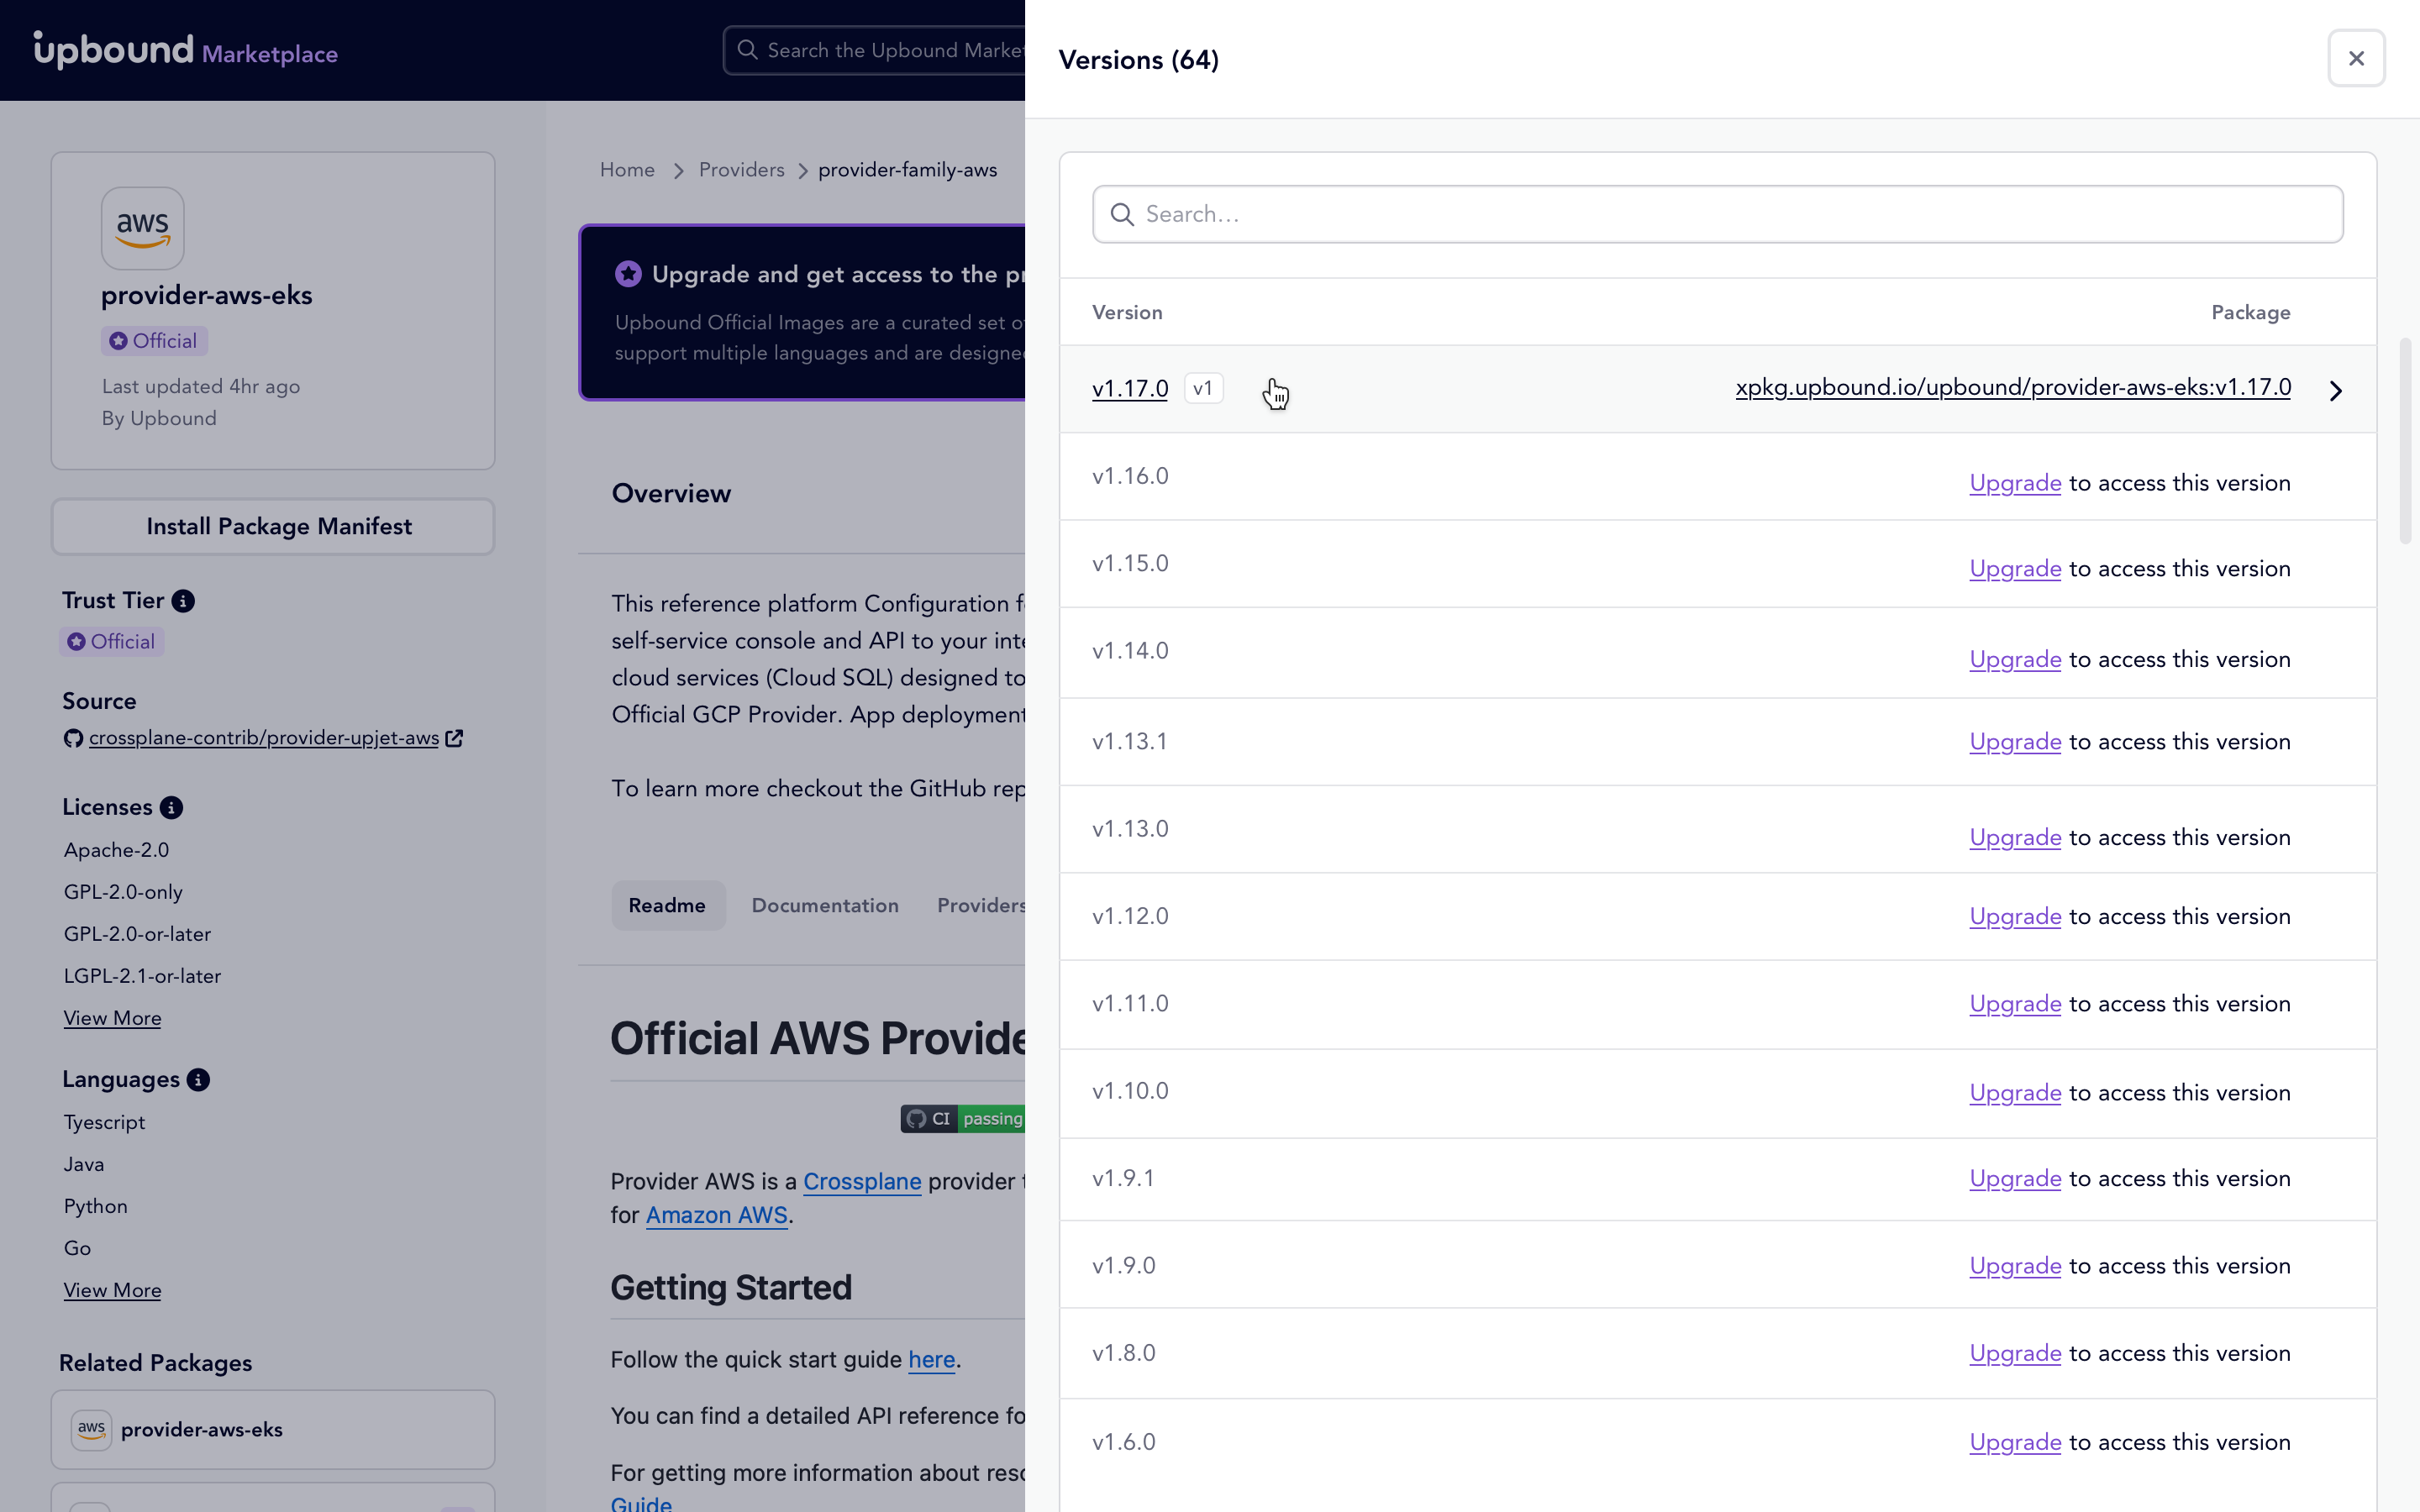
Task: Click the Official Trust Tier badge
Action: [x=112, y=642]
